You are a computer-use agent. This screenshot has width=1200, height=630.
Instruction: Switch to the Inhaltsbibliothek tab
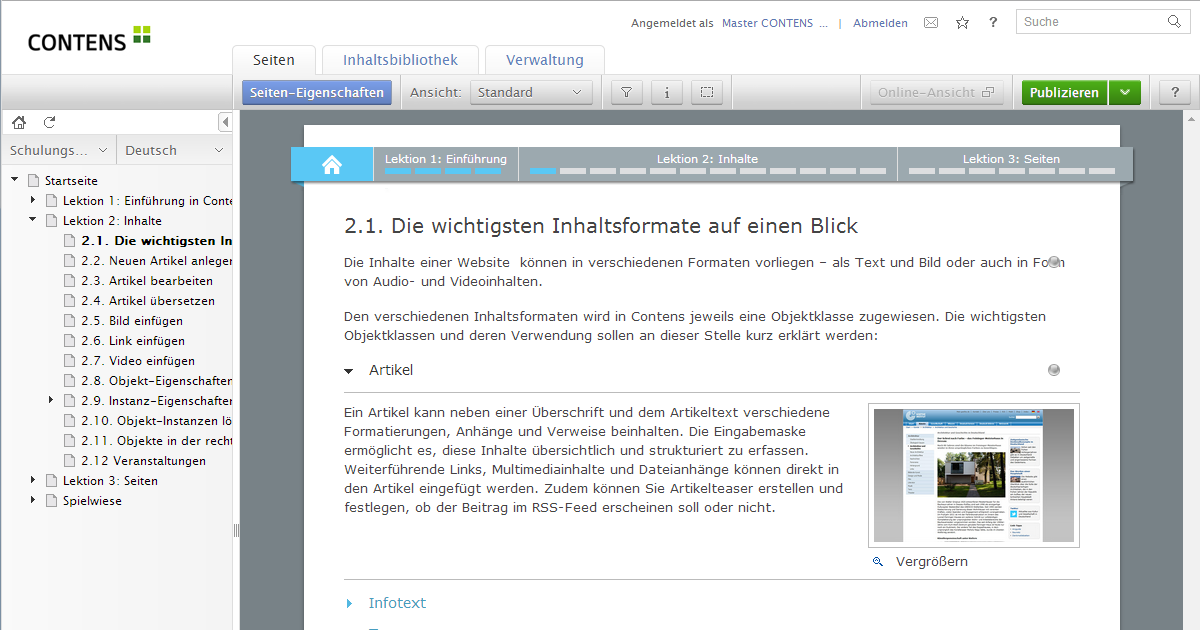(400, 60)
